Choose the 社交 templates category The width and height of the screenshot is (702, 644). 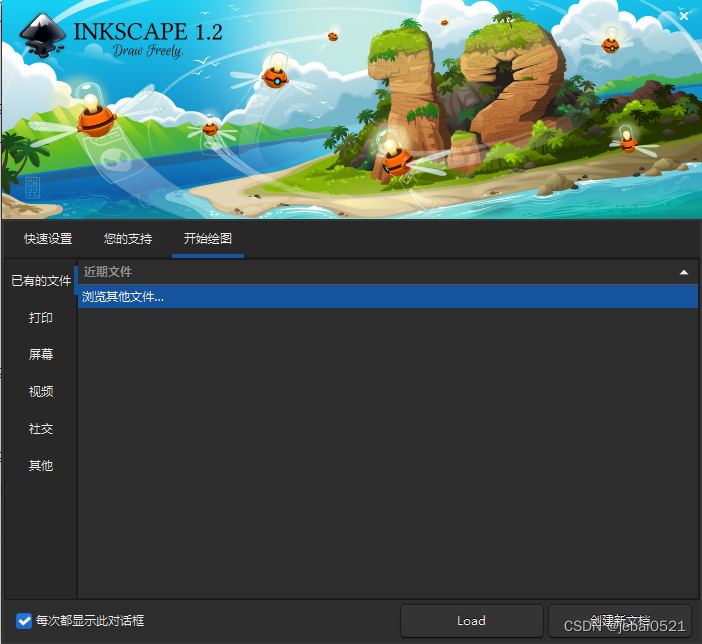pos(41,429)
